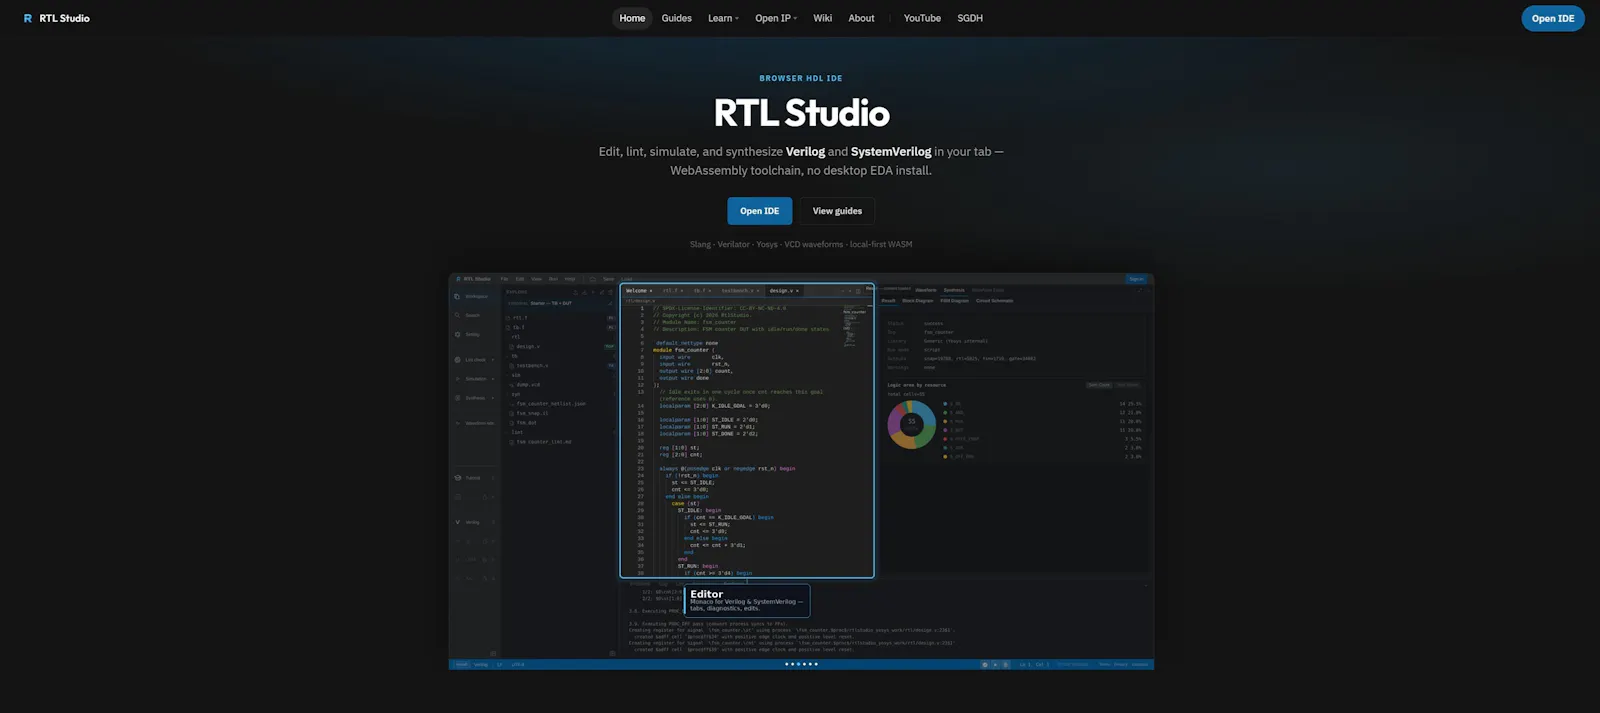Expand the Synthesis sidebar arrow

pos(493,398)
